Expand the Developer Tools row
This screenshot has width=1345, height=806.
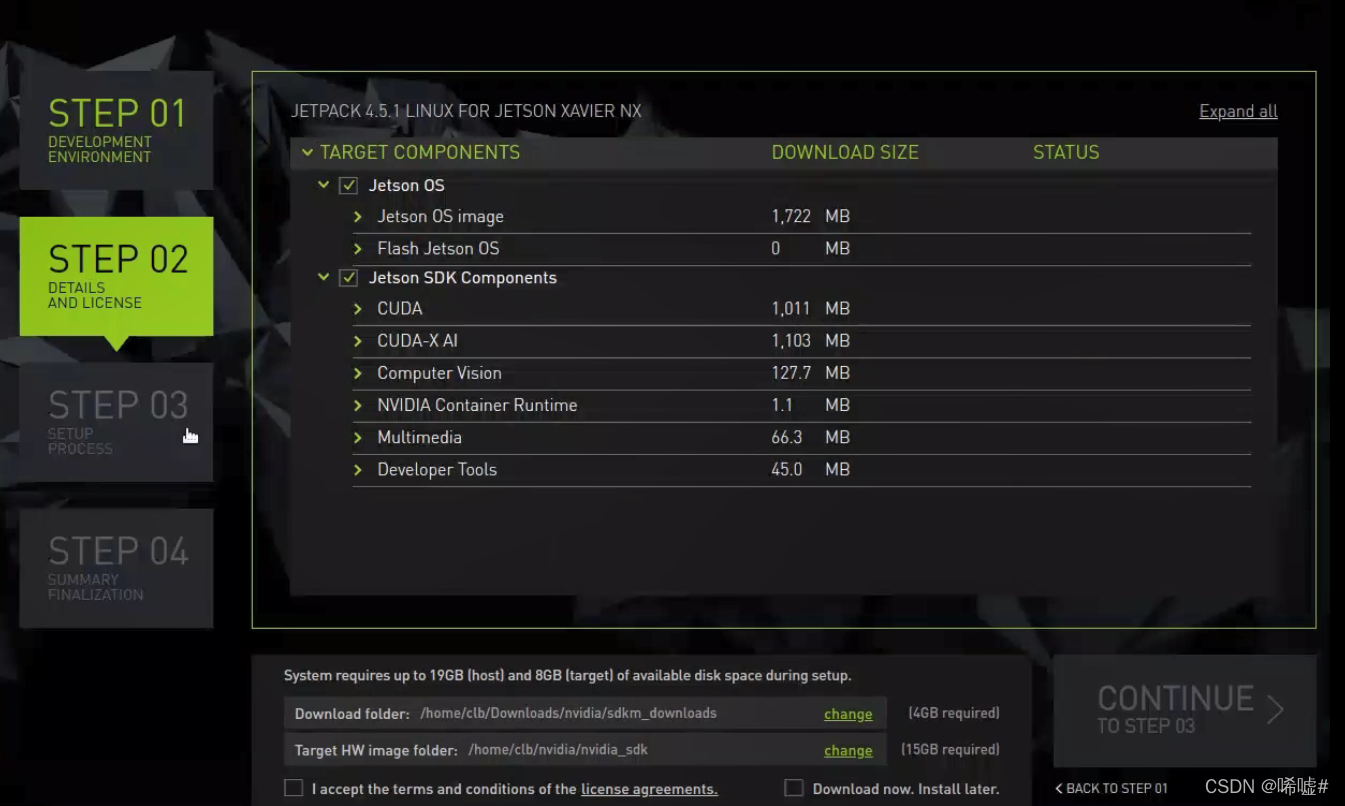pyautogui.click(x=358, y=469)
